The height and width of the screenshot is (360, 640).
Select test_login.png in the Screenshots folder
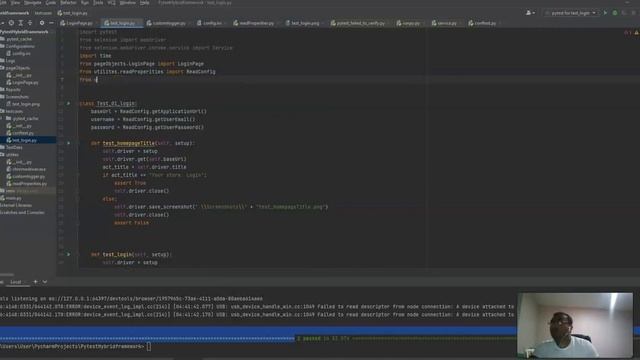[x=23, y=104]
